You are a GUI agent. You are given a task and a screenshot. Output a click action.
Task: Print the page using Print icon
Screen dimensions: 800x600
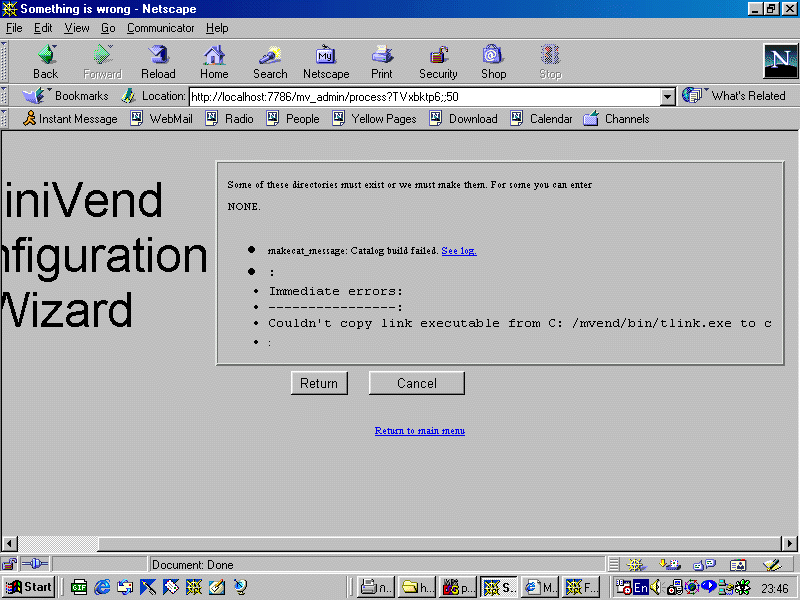[382, 61]
